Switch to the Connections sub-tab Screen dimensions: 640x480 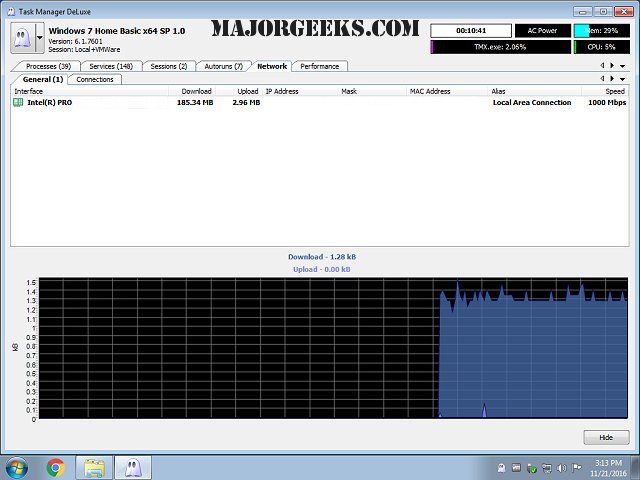tap(95, 79)
